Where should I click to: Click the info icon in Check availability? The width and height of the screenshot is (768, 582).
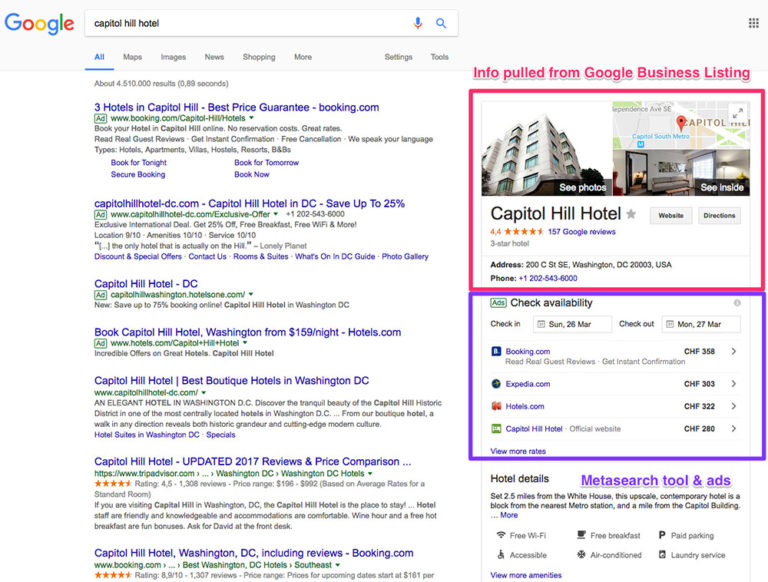[737, 303]
